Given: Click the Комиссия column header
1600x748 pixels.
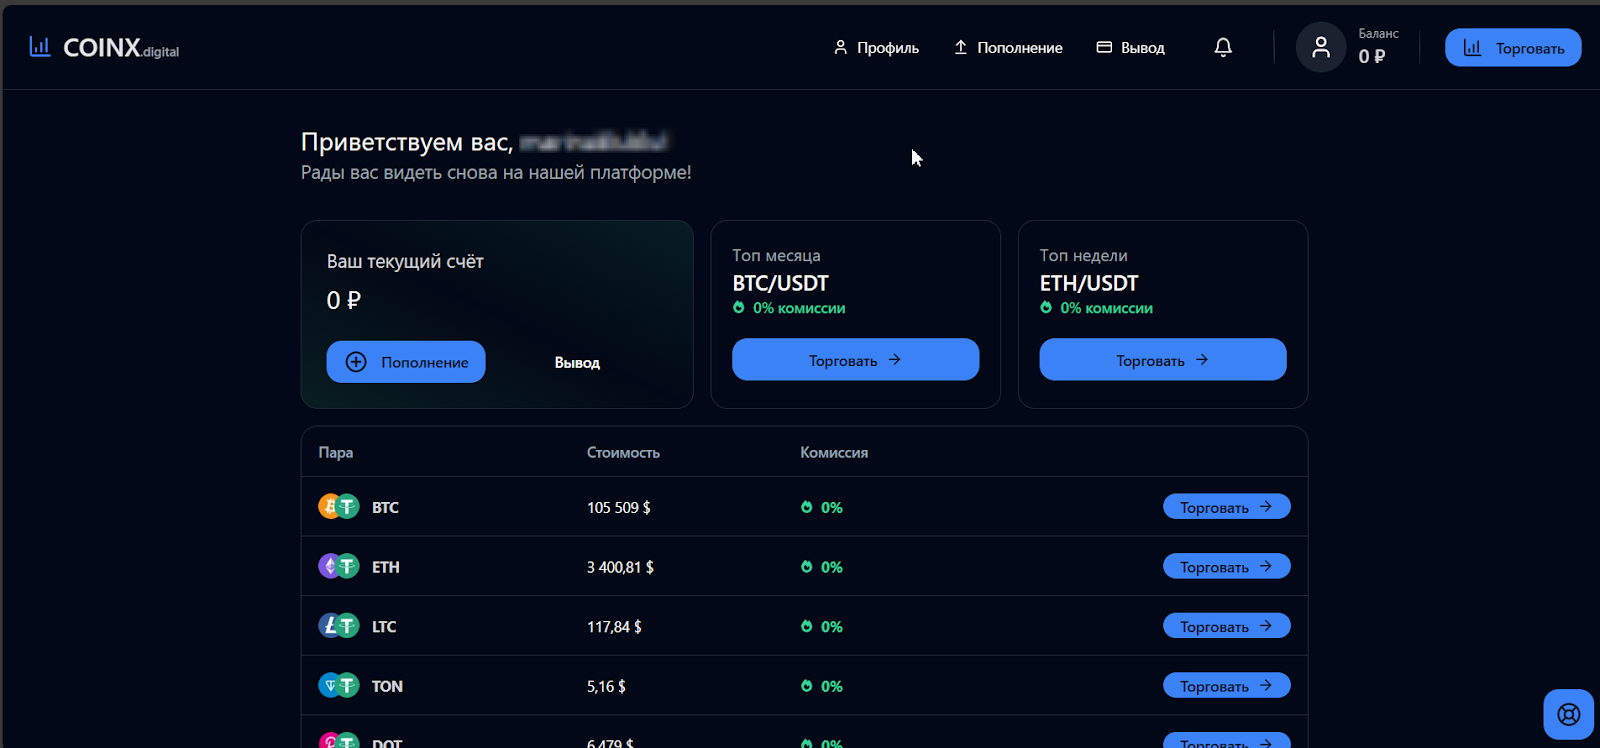Looking at the screenshot, I should point(834,452).
